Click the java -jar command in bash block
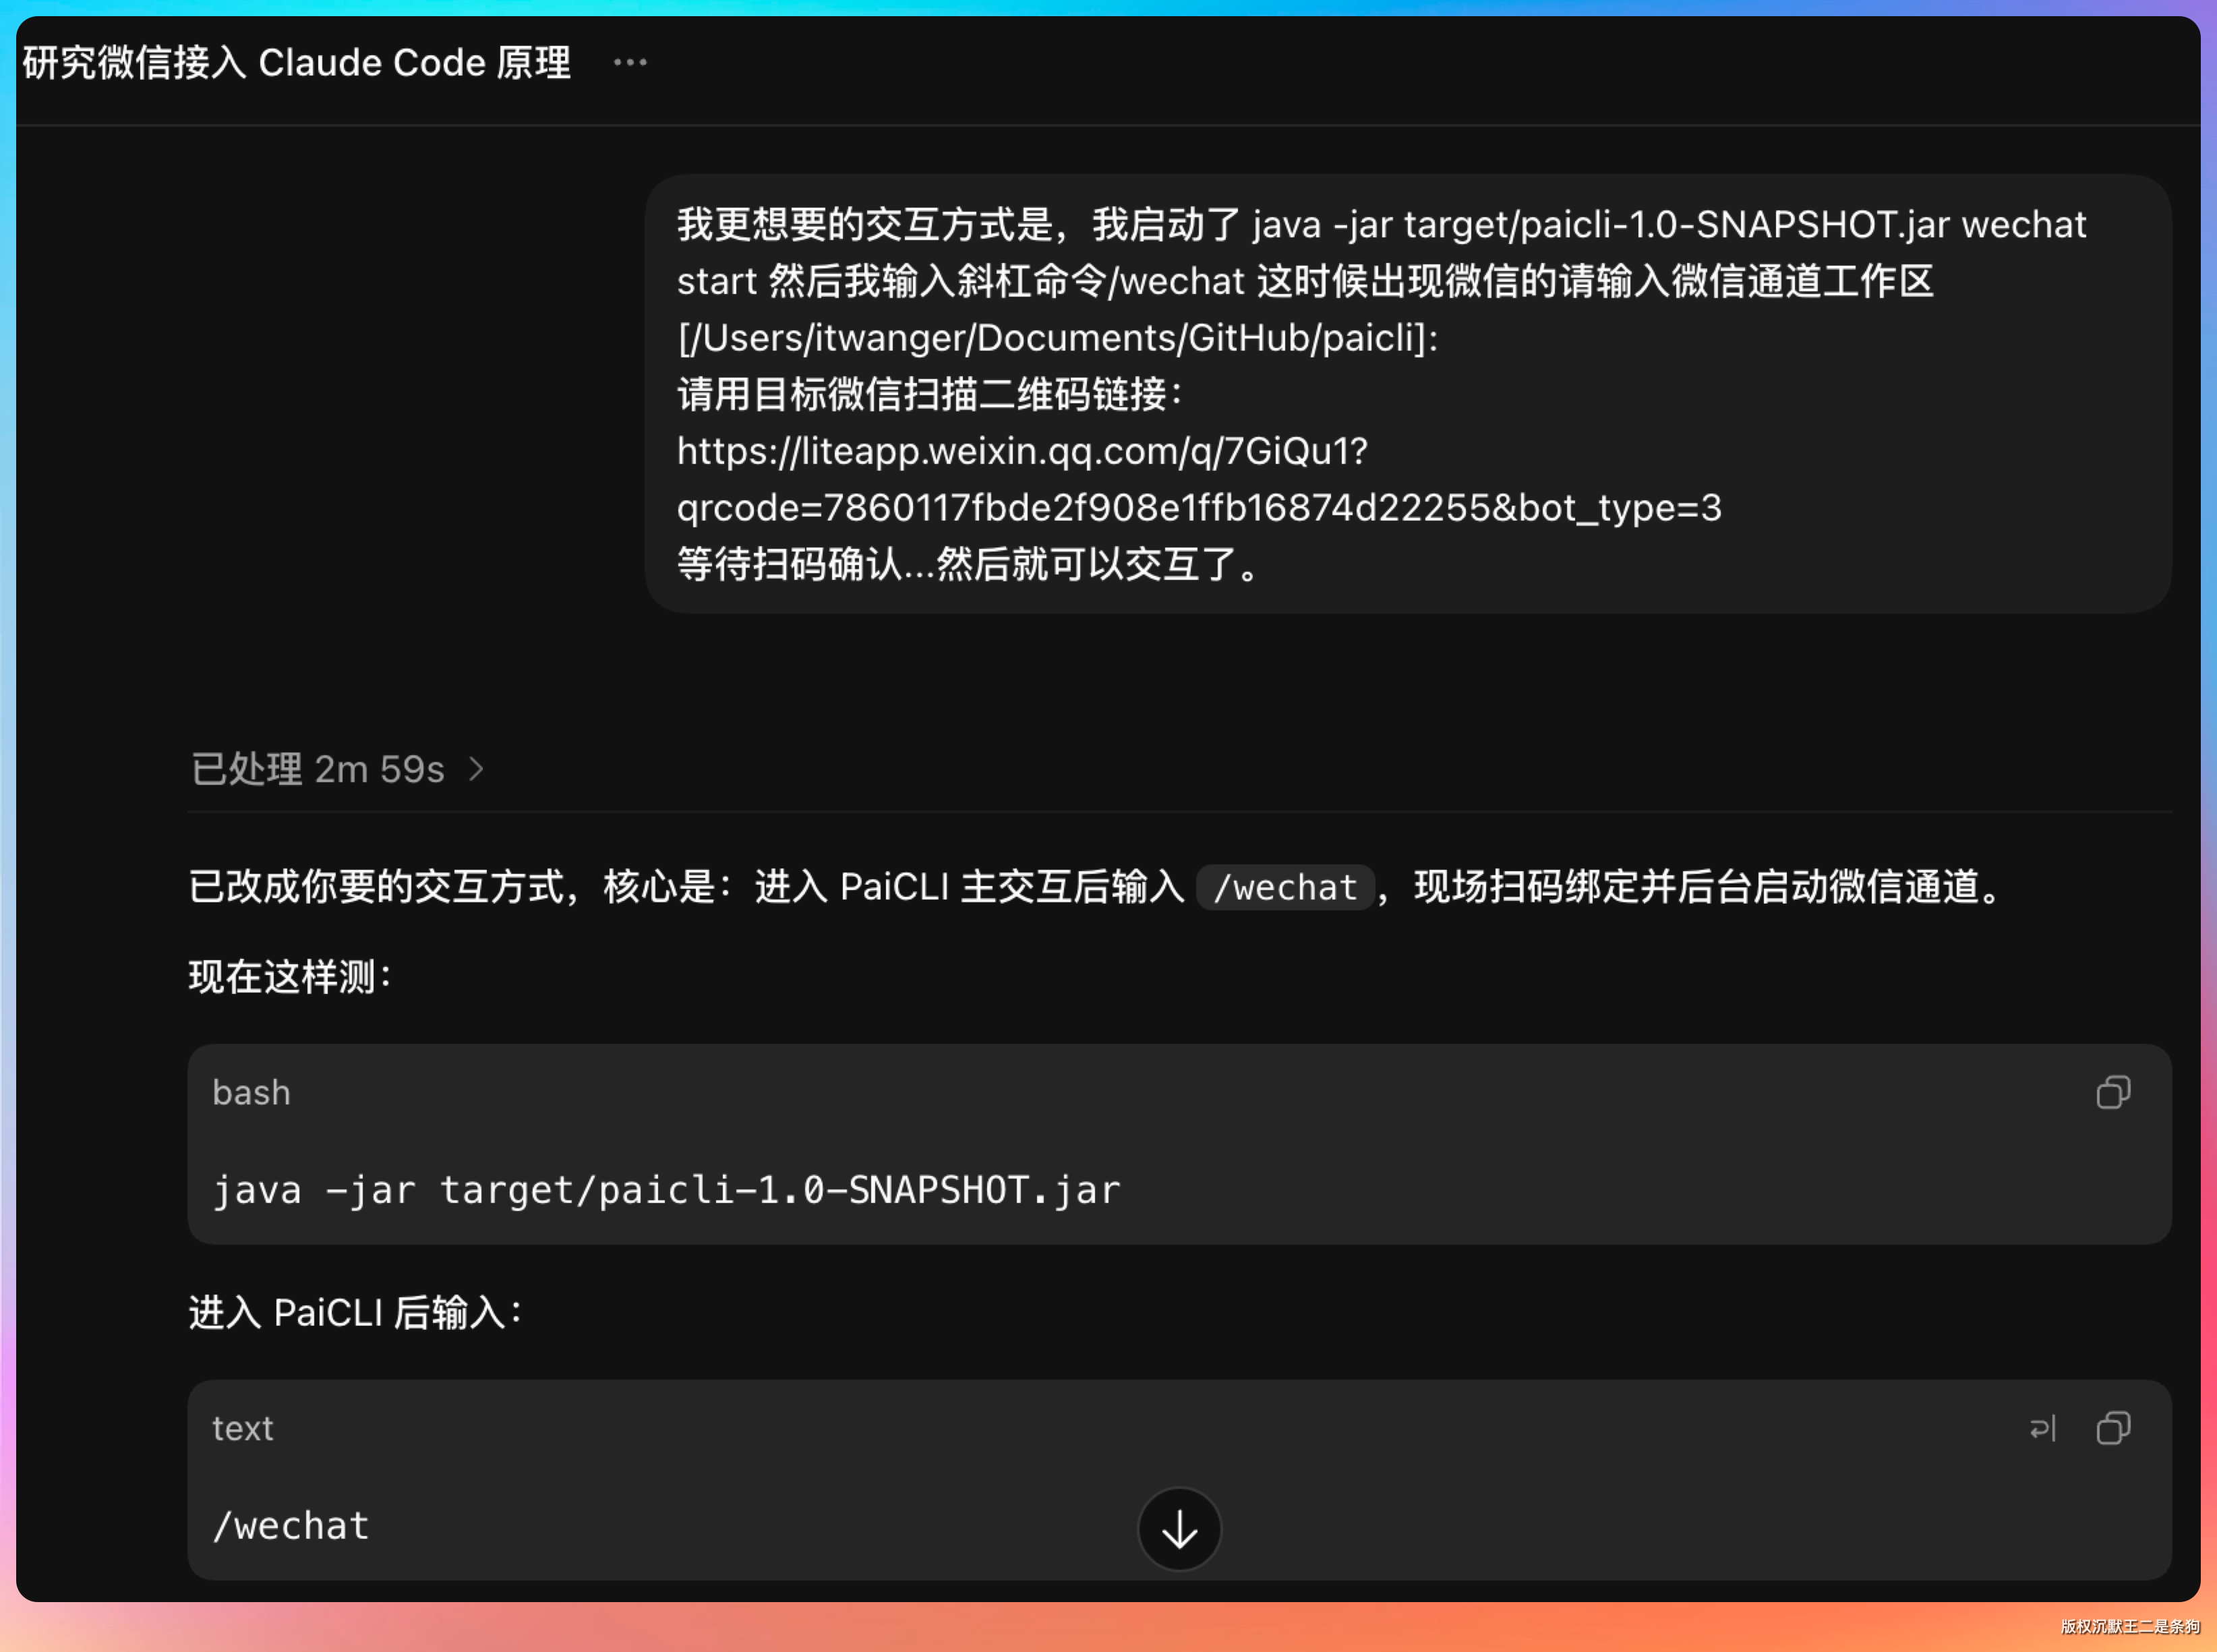 point(667,1190)
